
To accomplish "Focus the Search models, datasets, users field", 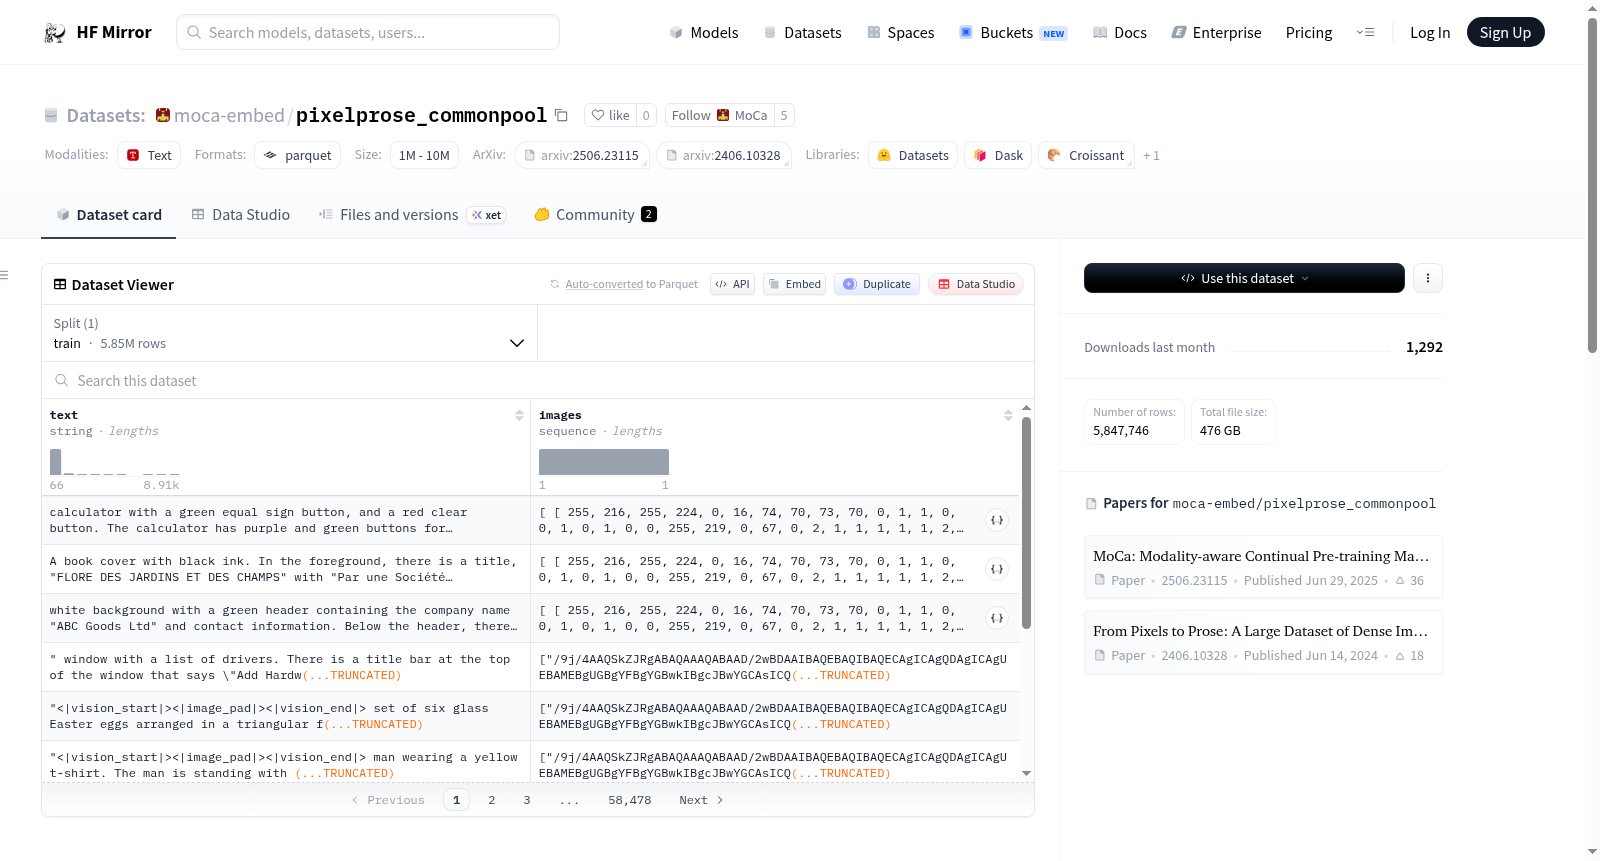I will (368, 32).
